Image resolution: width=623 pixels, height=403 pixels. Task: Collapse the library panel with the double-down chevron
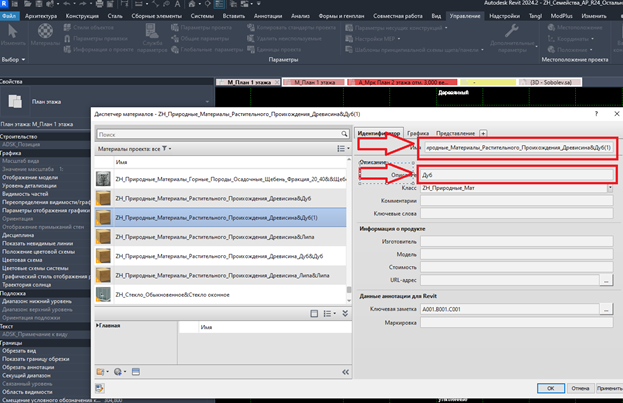tap(345, 314)
